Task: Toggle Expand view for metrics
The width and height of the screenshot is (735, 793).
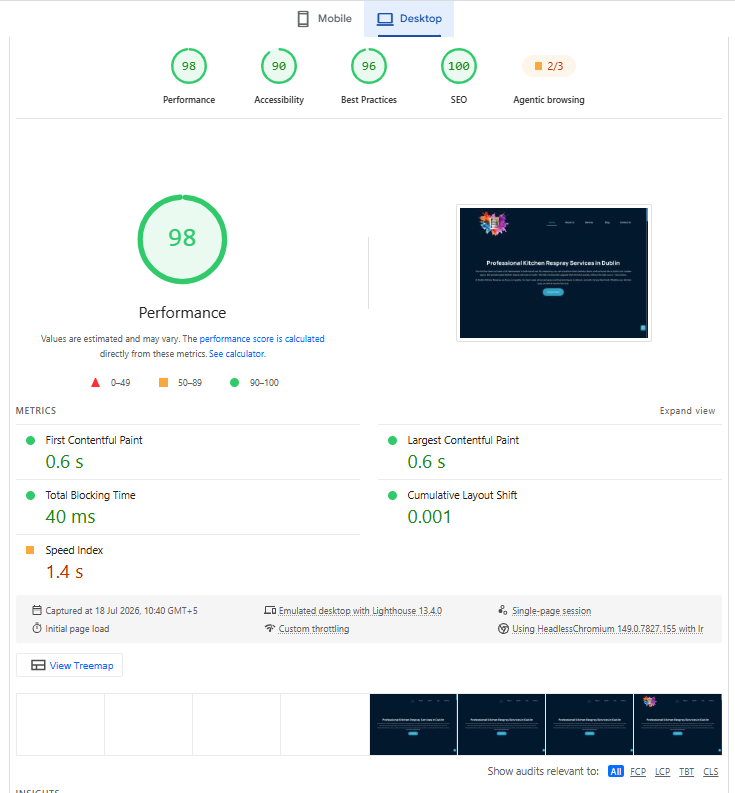Action: click(687, 411)
